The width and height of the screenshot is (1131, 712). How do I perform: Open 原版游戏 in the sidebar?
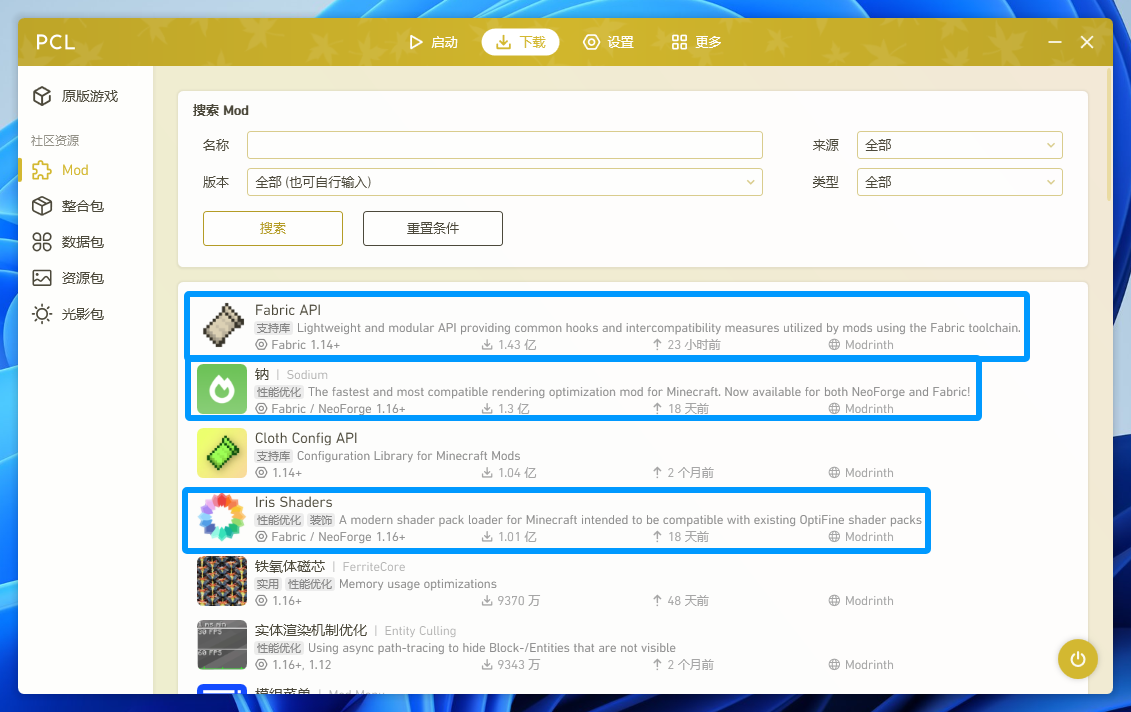(88, 96)
